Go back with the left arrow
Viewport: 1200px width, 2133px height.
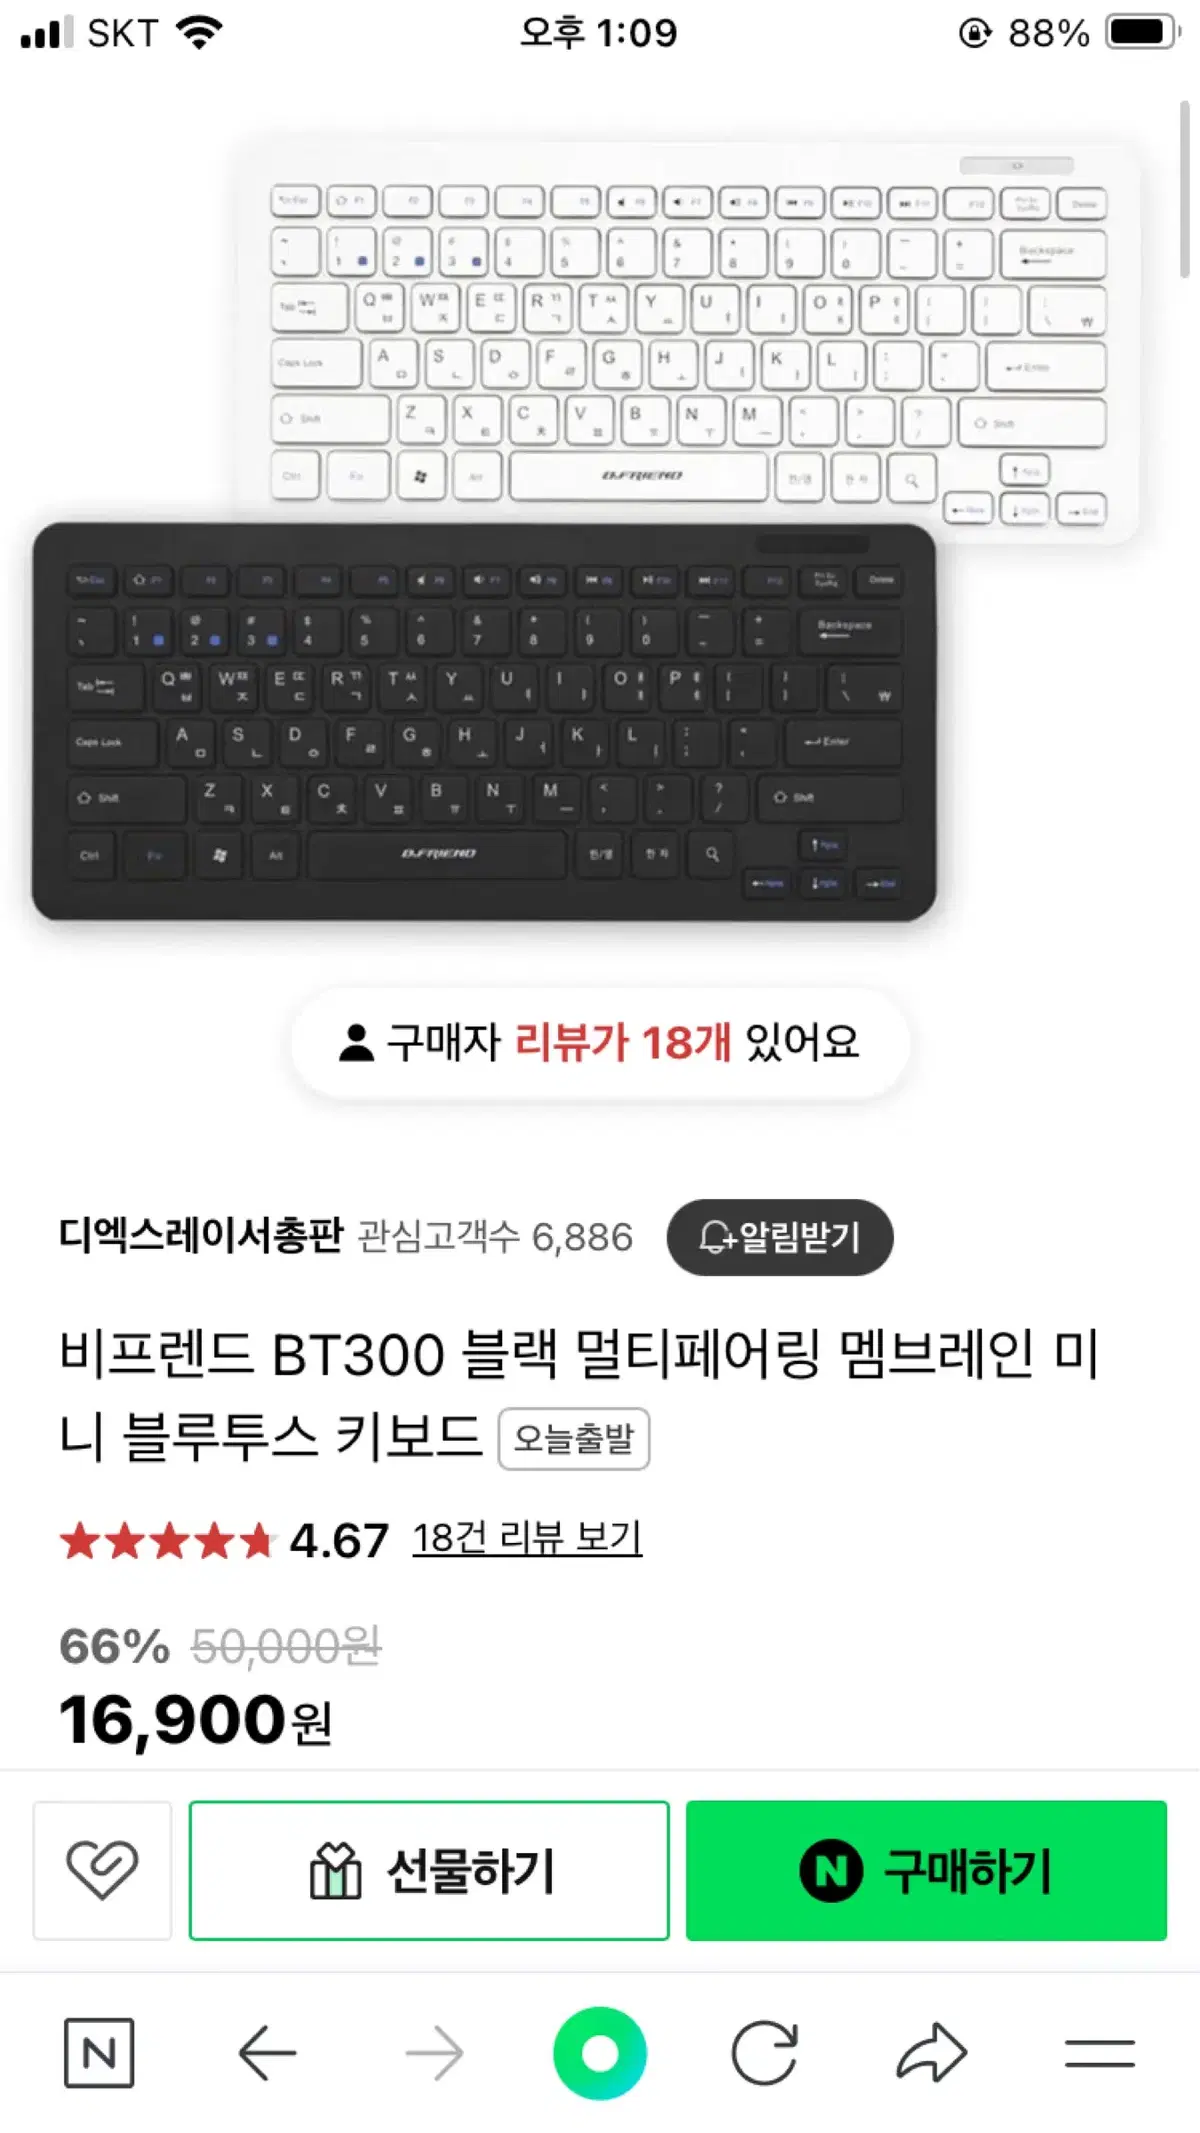click(267, 2053)
